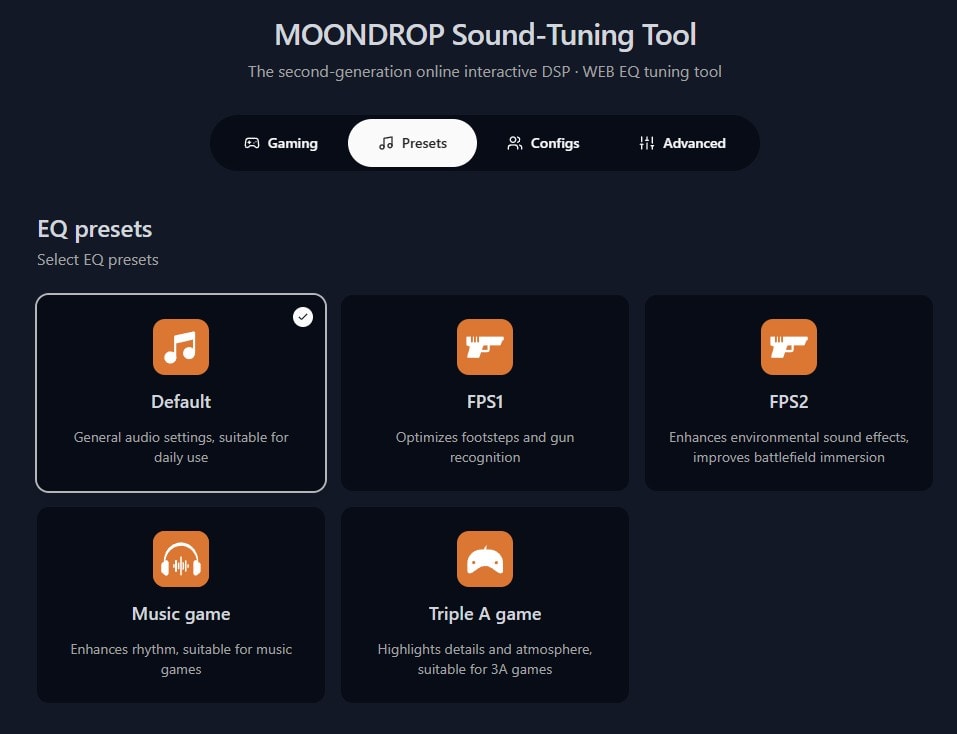
Task: Click the controller icon in the Gaming tab
Action: 252,143
